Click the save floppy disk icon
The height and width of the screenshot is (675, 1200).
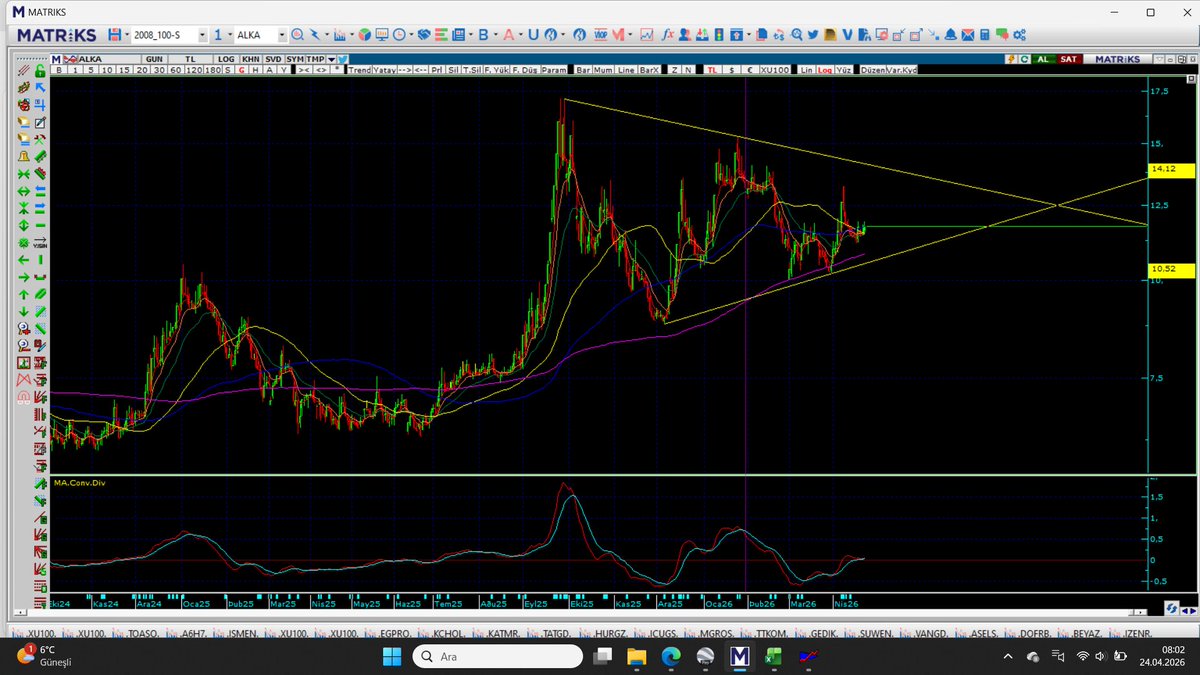click(115, 35)
